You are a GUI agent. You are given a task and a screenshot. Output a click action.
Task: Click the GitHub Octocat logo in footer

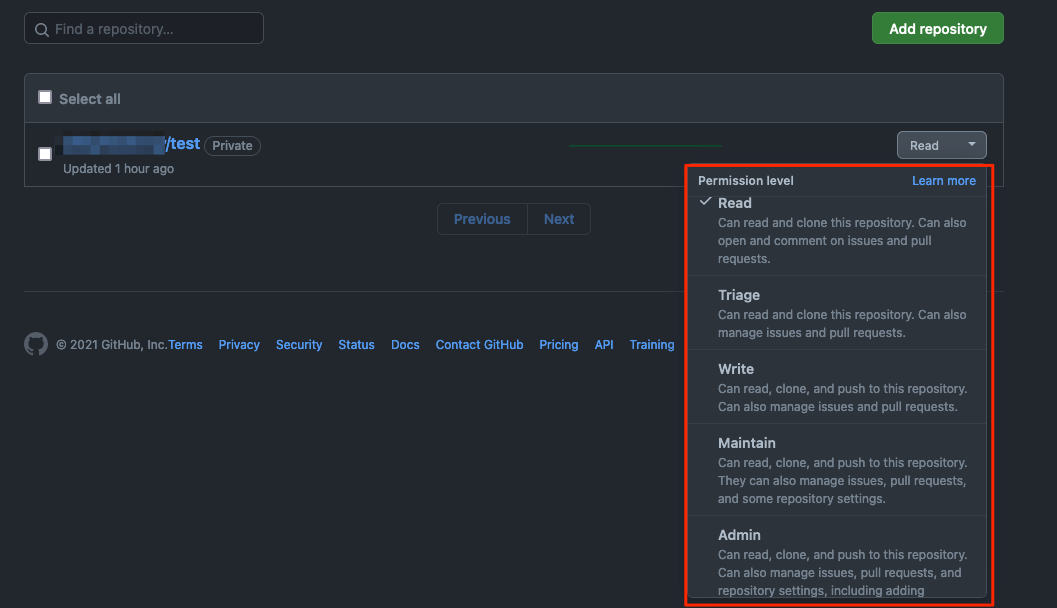[x=36, y=345]
